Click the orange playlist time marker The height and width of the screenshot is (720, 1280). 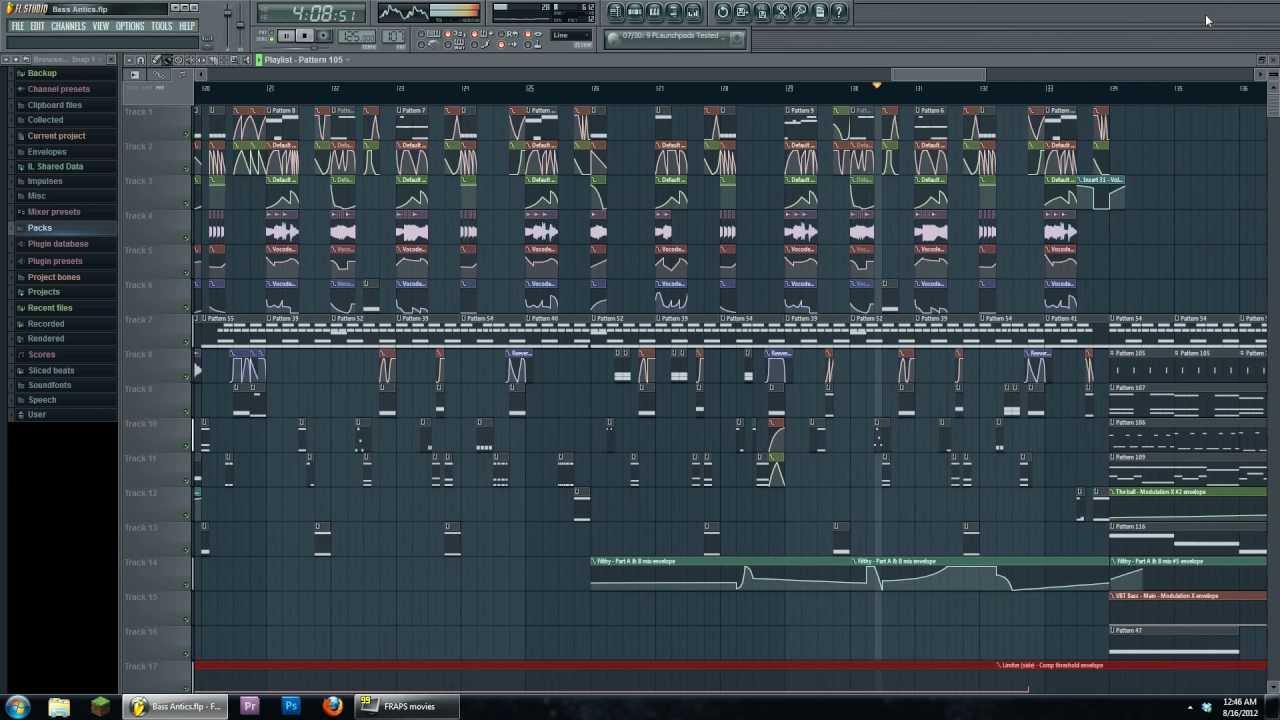[x=876, y=85]
